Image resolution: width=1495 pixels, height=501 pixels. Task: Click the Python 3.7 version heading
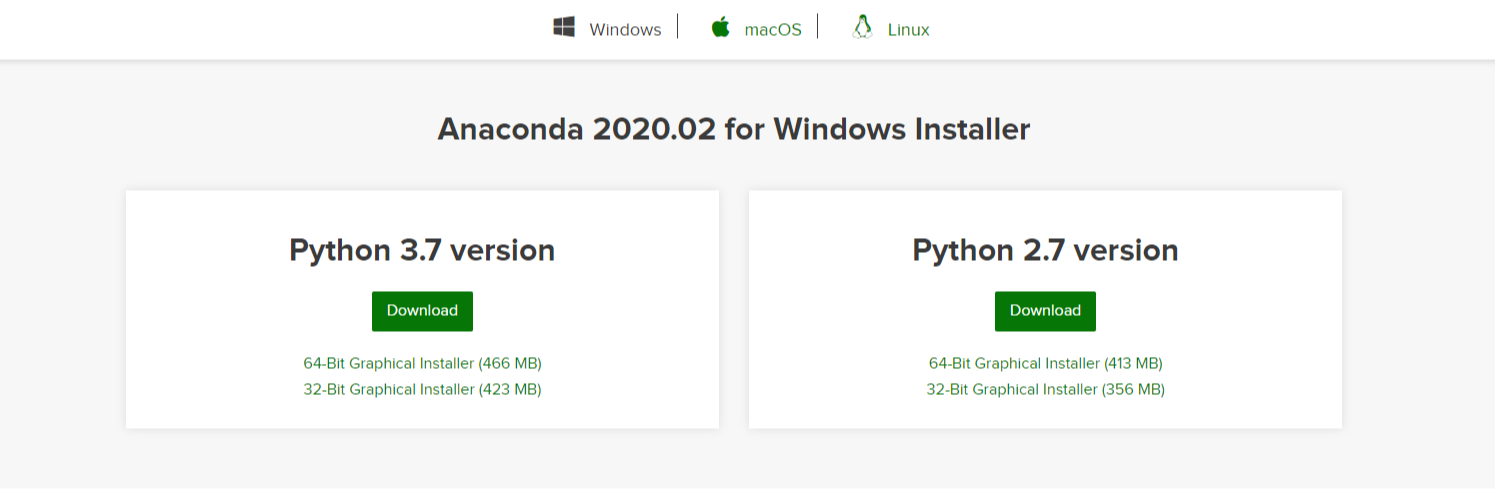click(x=422, y=250)
